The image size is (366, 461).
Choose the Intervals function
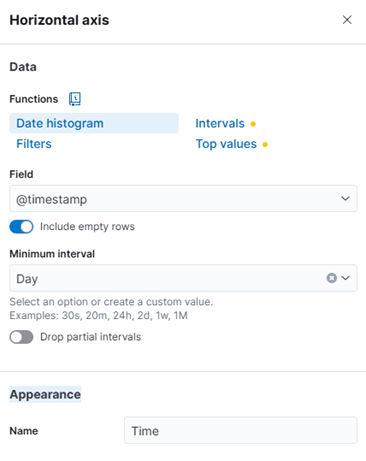(x=220, y=123)
